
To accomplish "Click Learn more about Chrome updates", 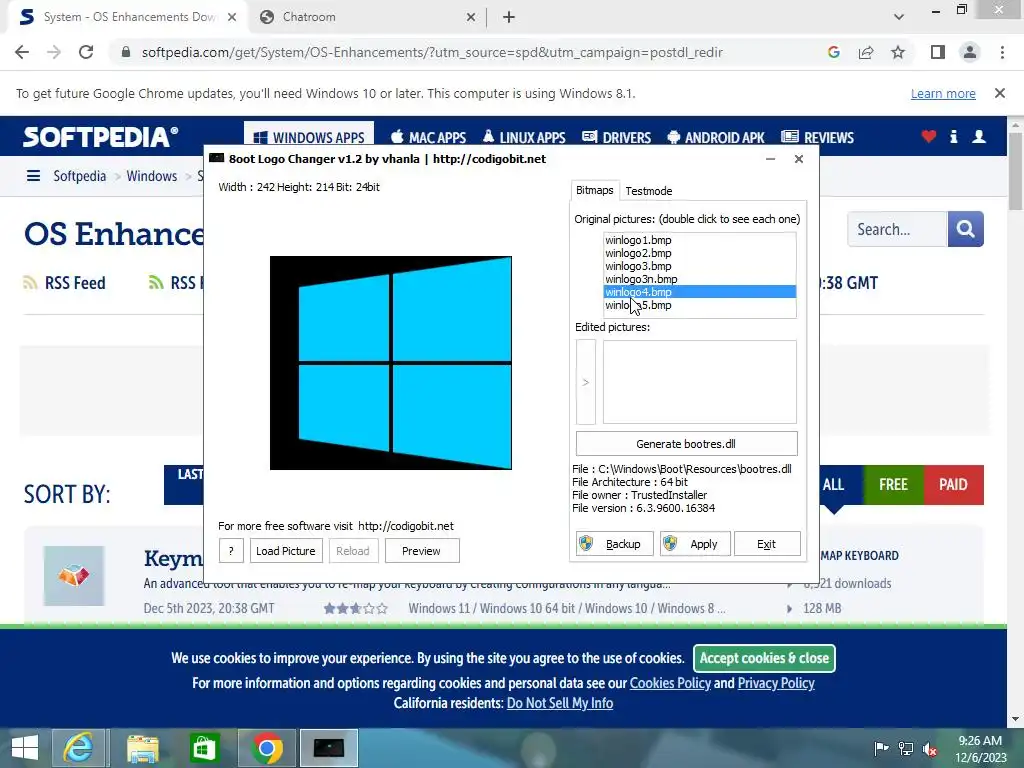I will (943, 93).
